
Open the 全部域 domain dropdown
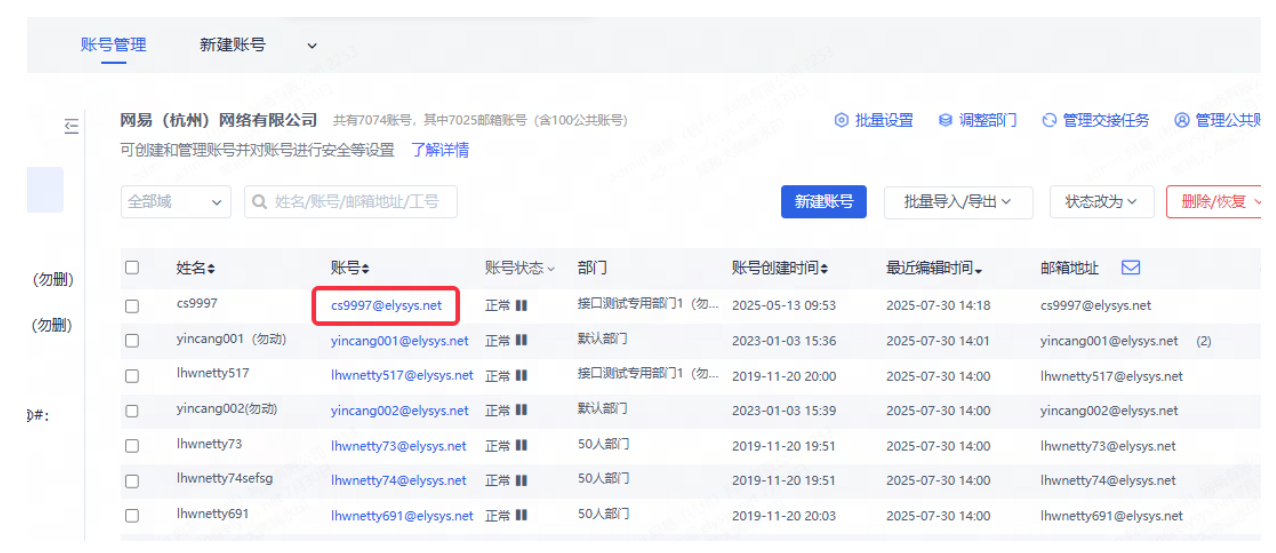[x=176, y=202]
